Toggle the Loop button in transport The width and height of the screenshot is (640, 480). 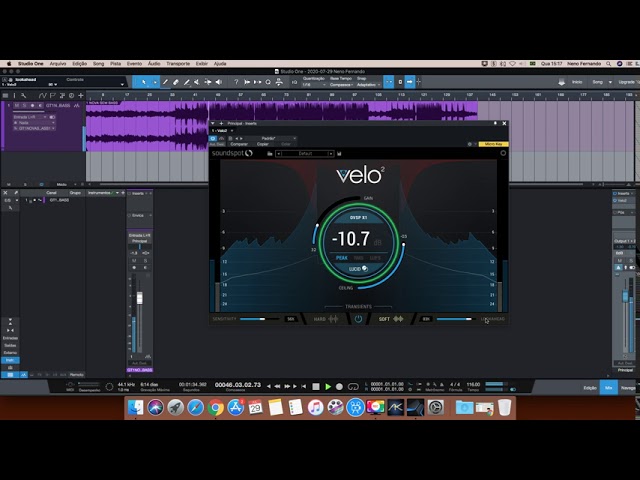click(x=353, y=386)
